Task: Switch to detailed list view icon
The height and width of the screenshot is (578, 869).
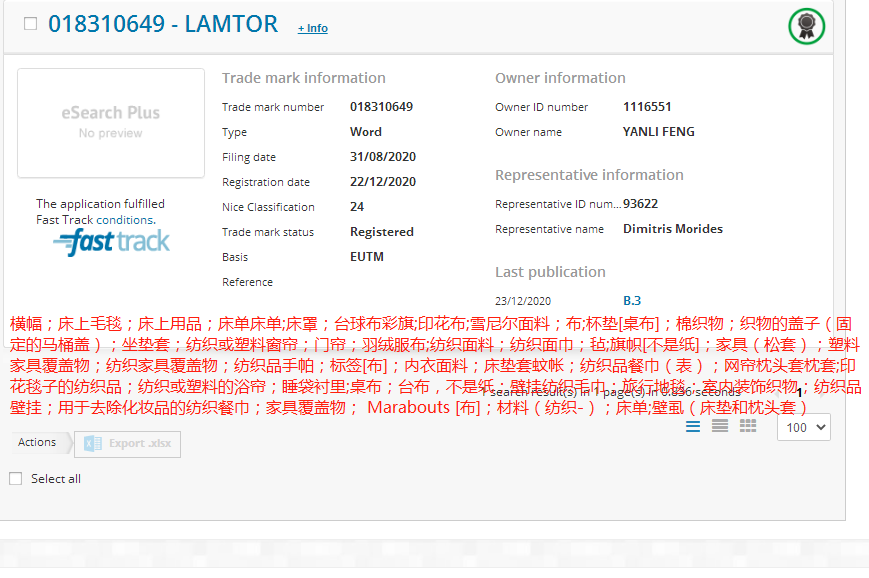Action: click(x=694, y=426)
